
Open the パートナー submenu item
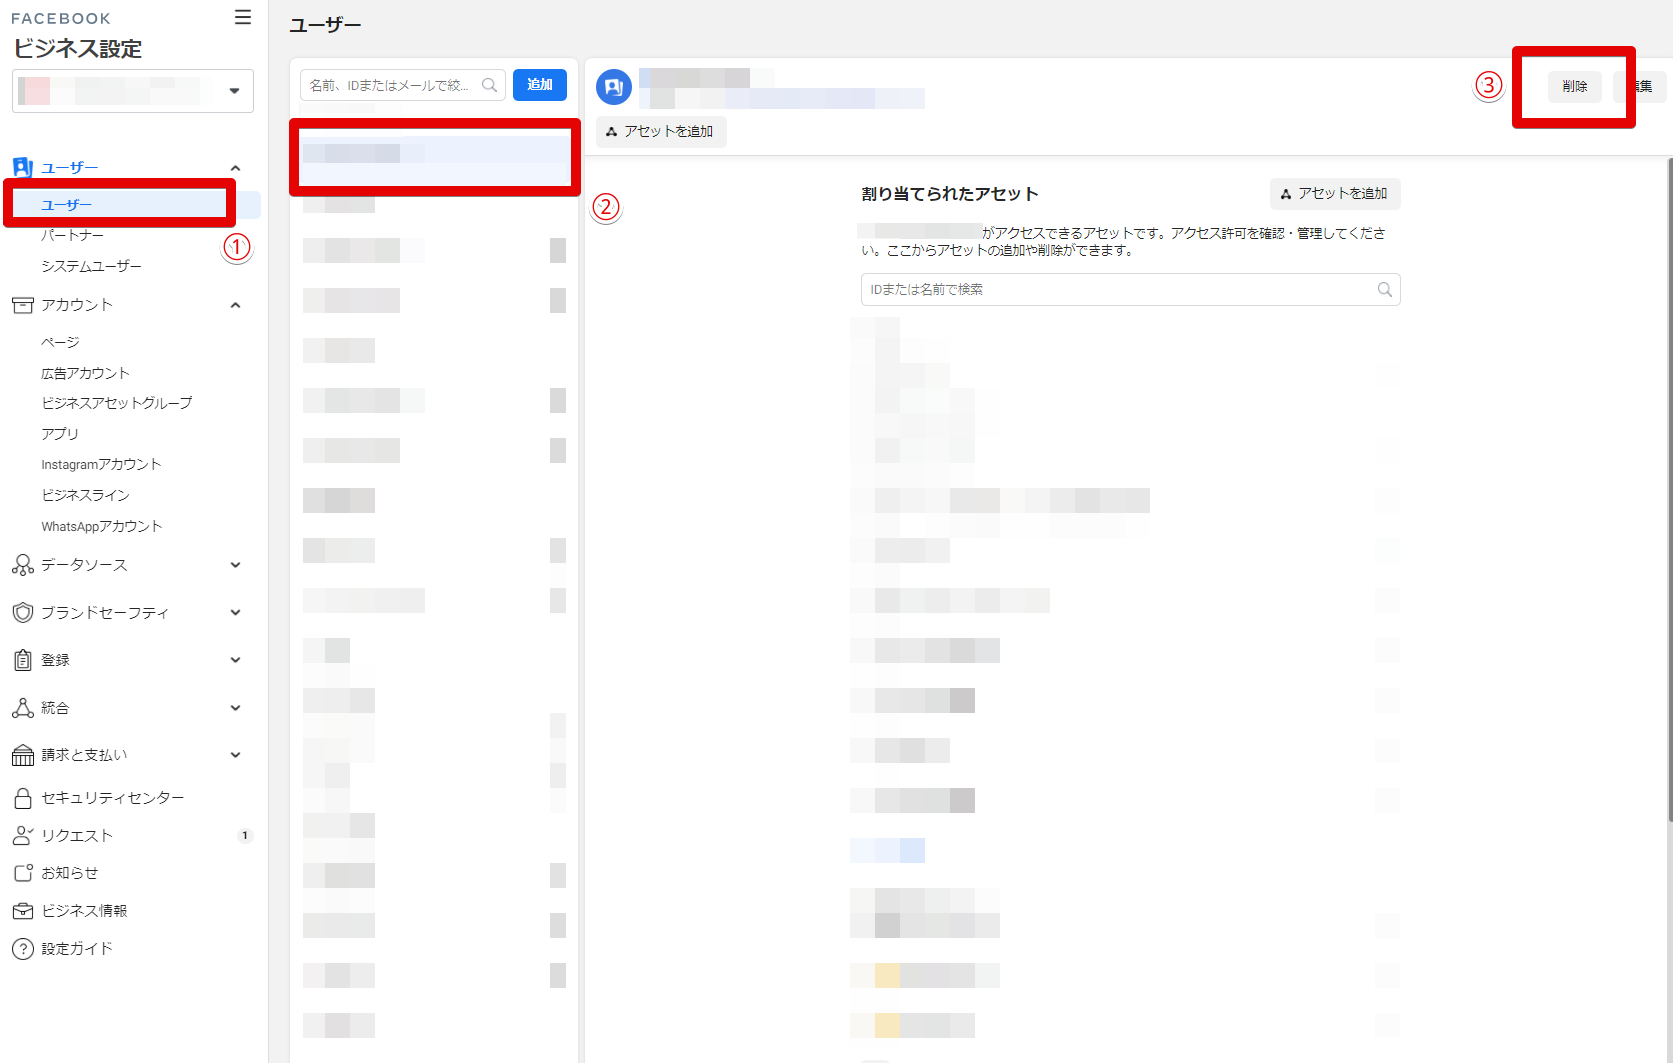click(72, 236)
